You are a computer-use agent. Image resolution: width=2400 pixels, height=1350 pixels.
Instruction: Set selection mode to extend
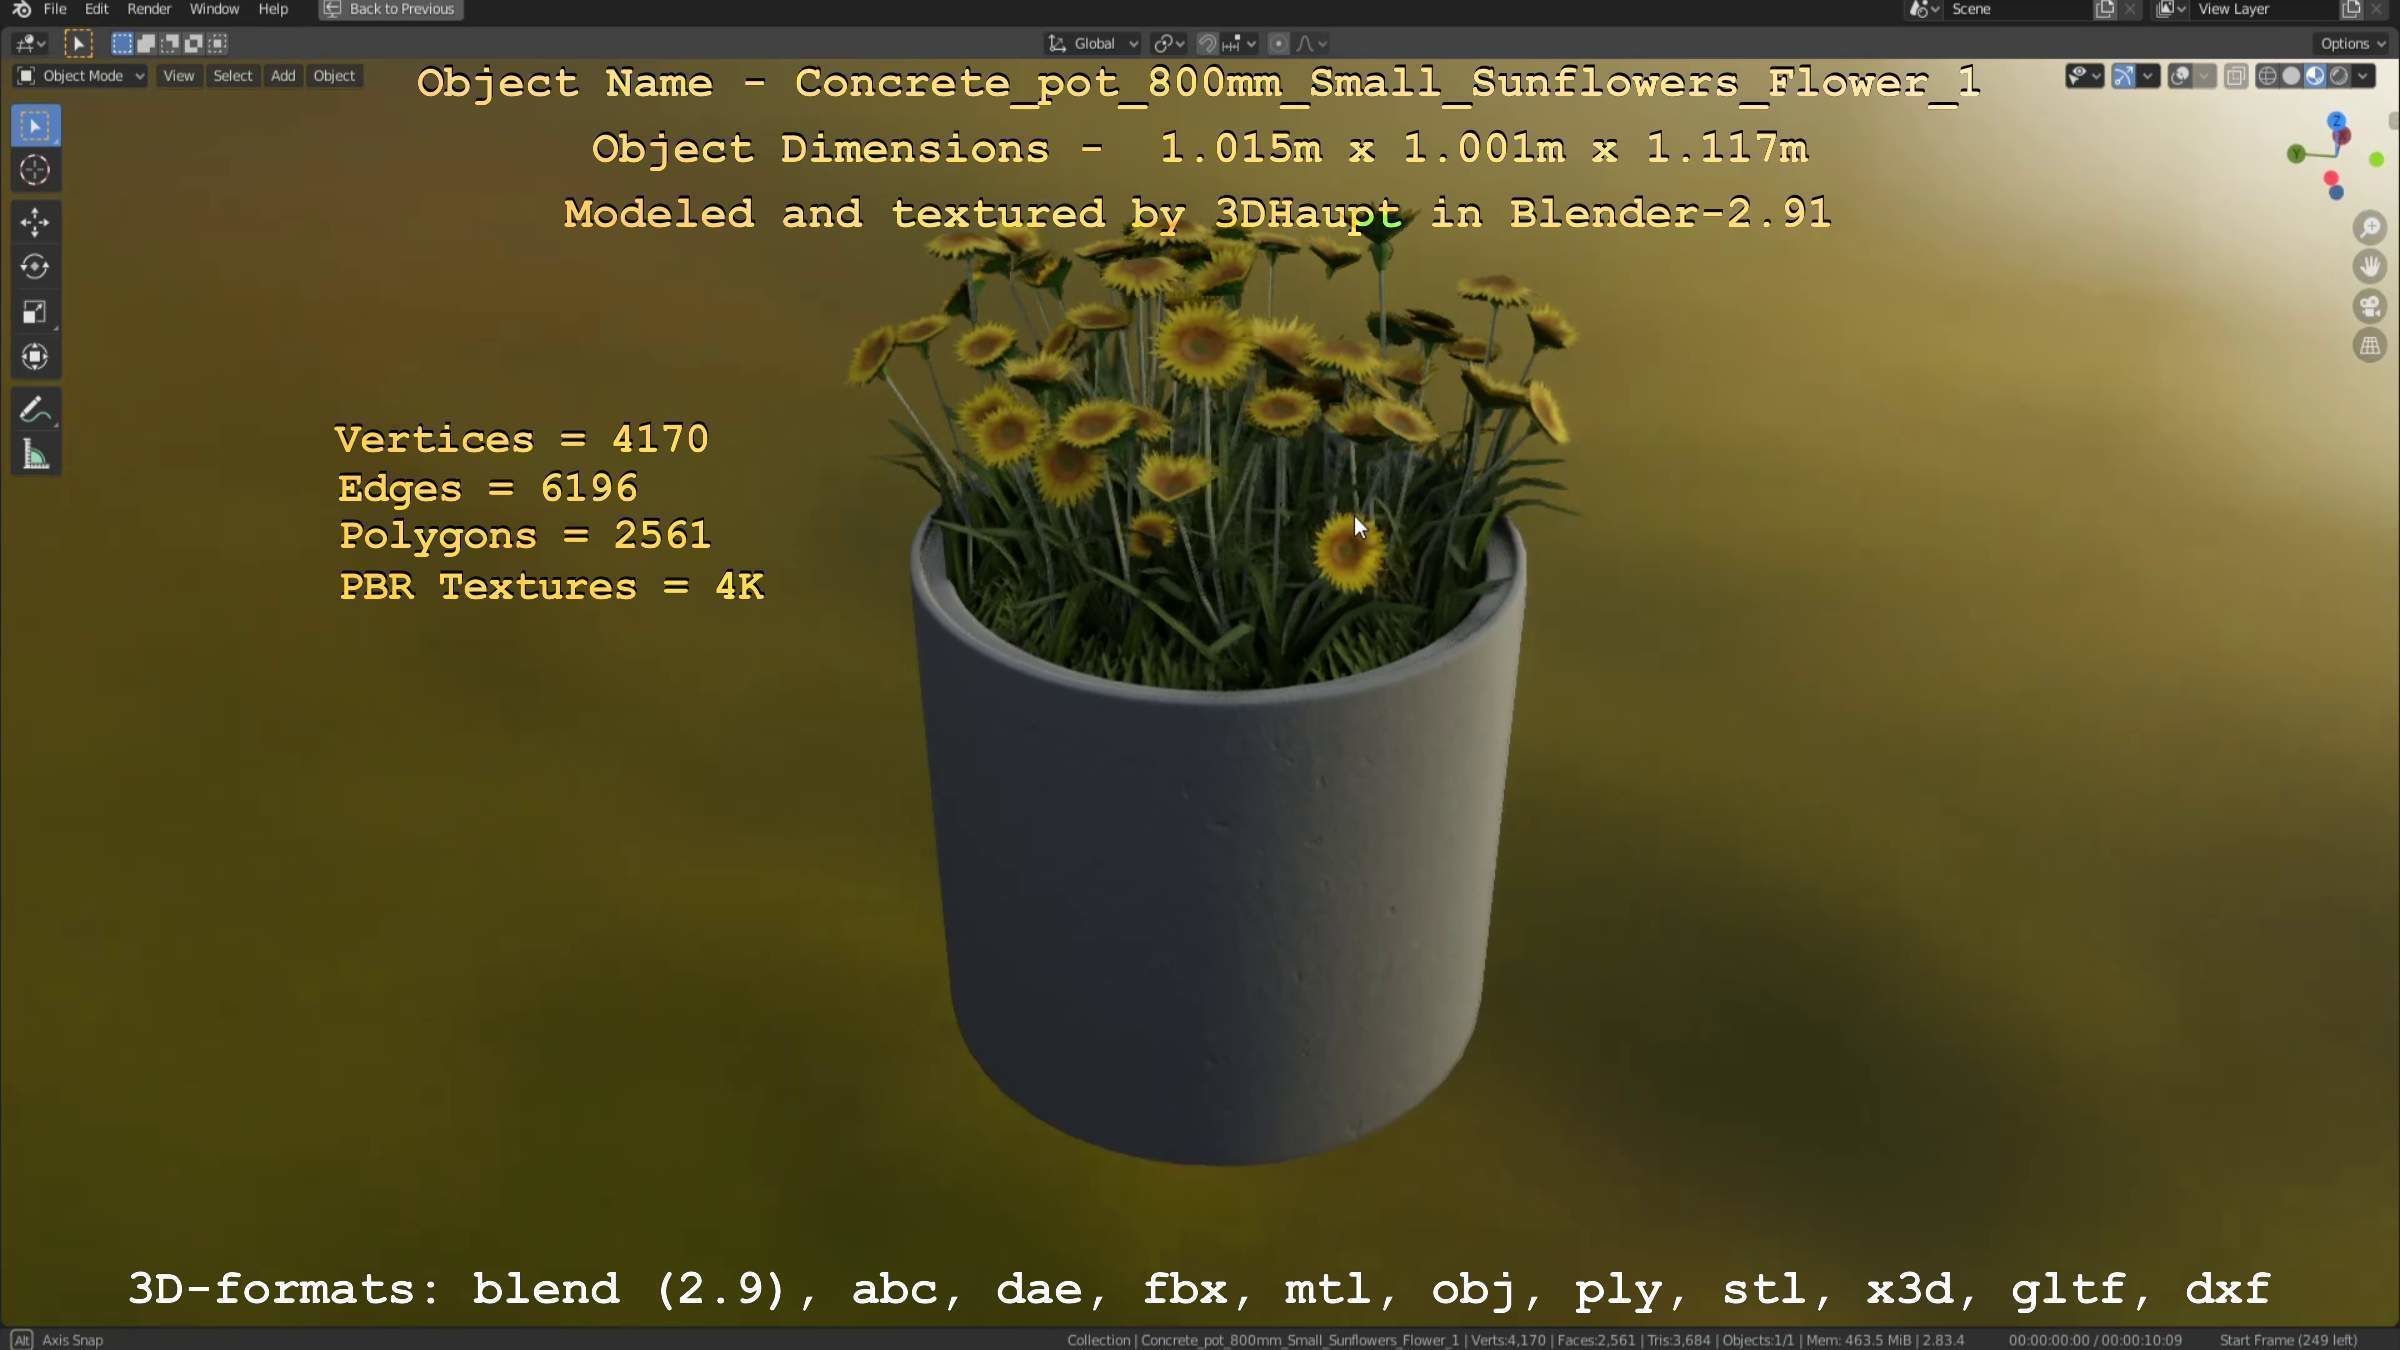[146, 43]
